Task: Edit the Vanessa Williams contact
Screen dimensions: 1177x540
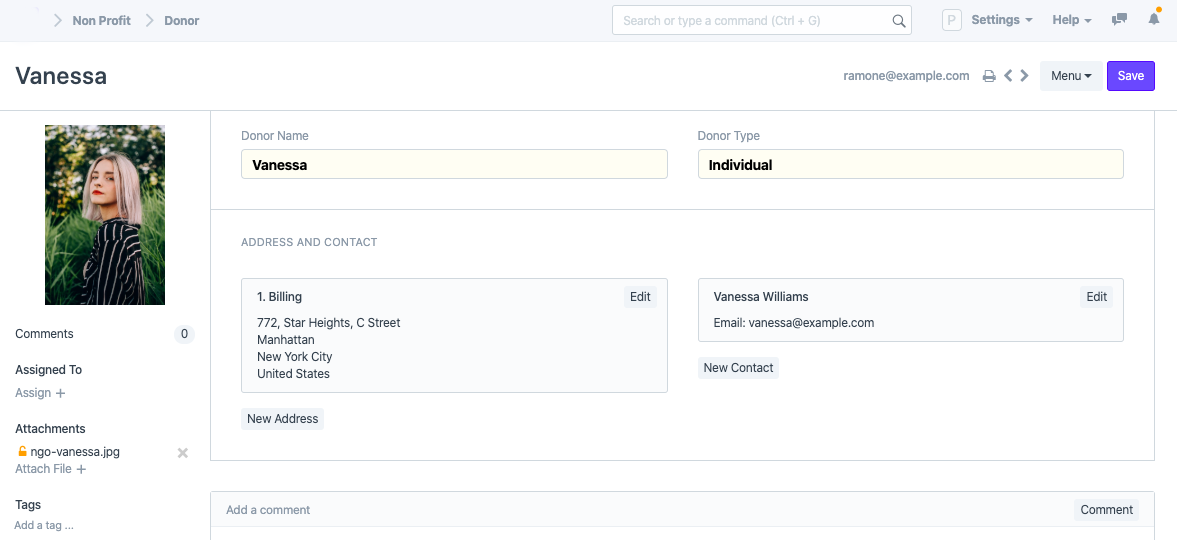Action: point(1096,297)
